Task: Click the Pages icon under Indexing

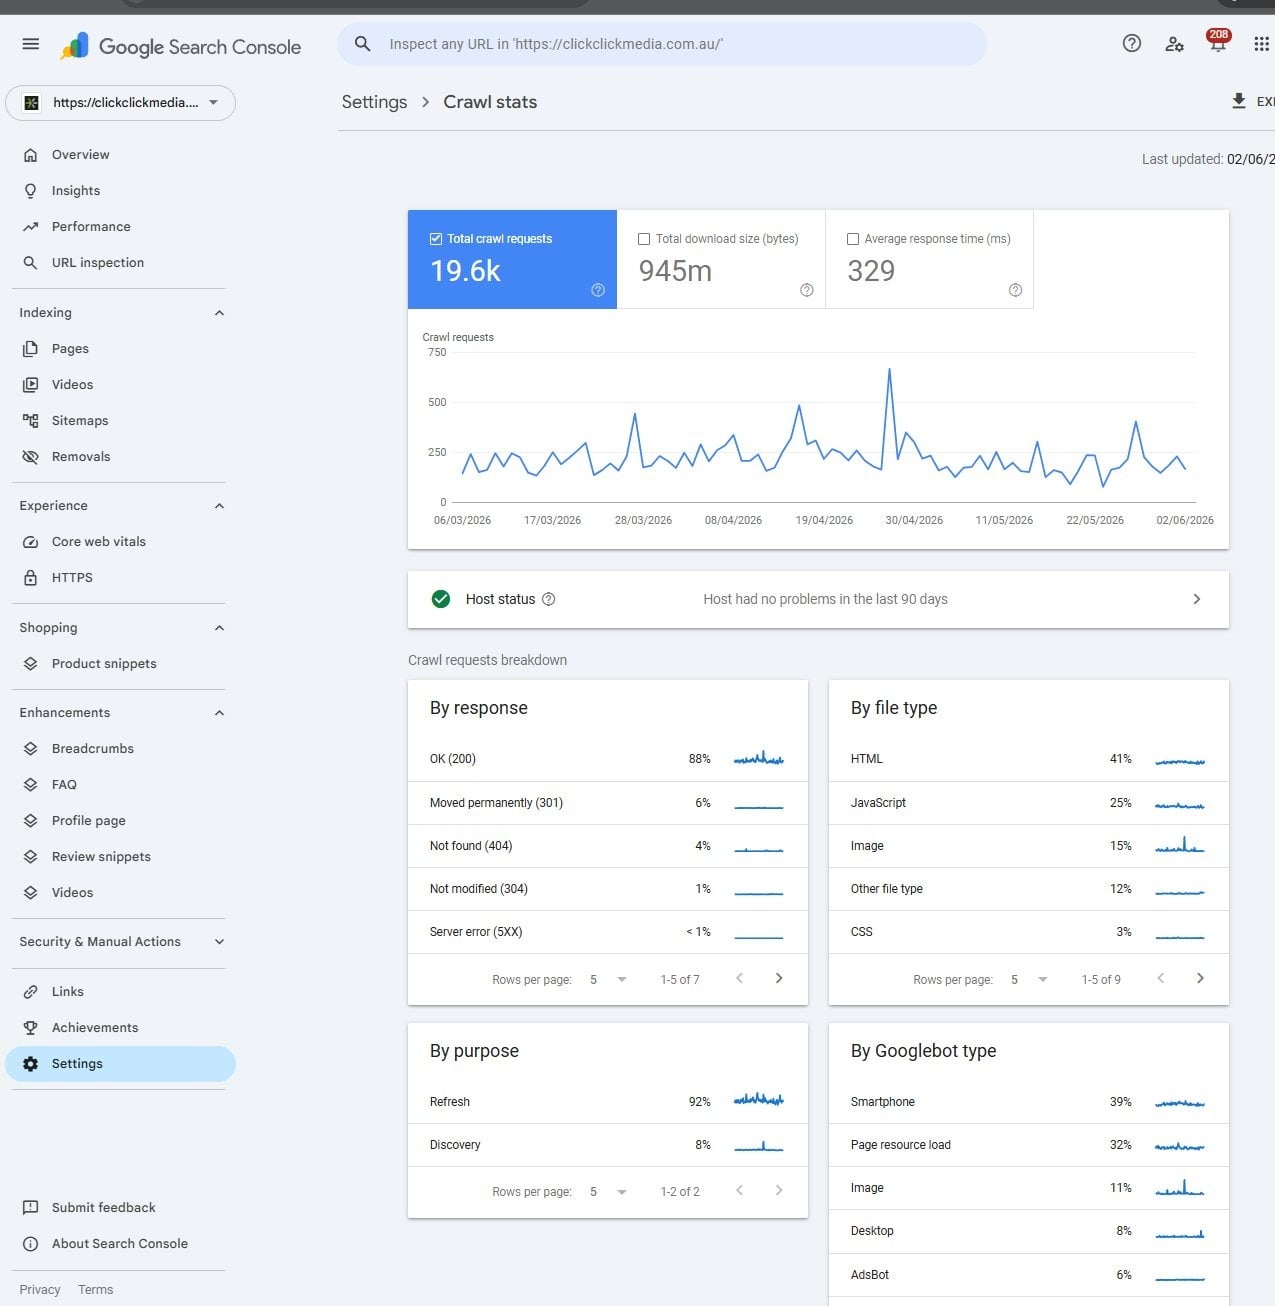Action: click(30, 349)
